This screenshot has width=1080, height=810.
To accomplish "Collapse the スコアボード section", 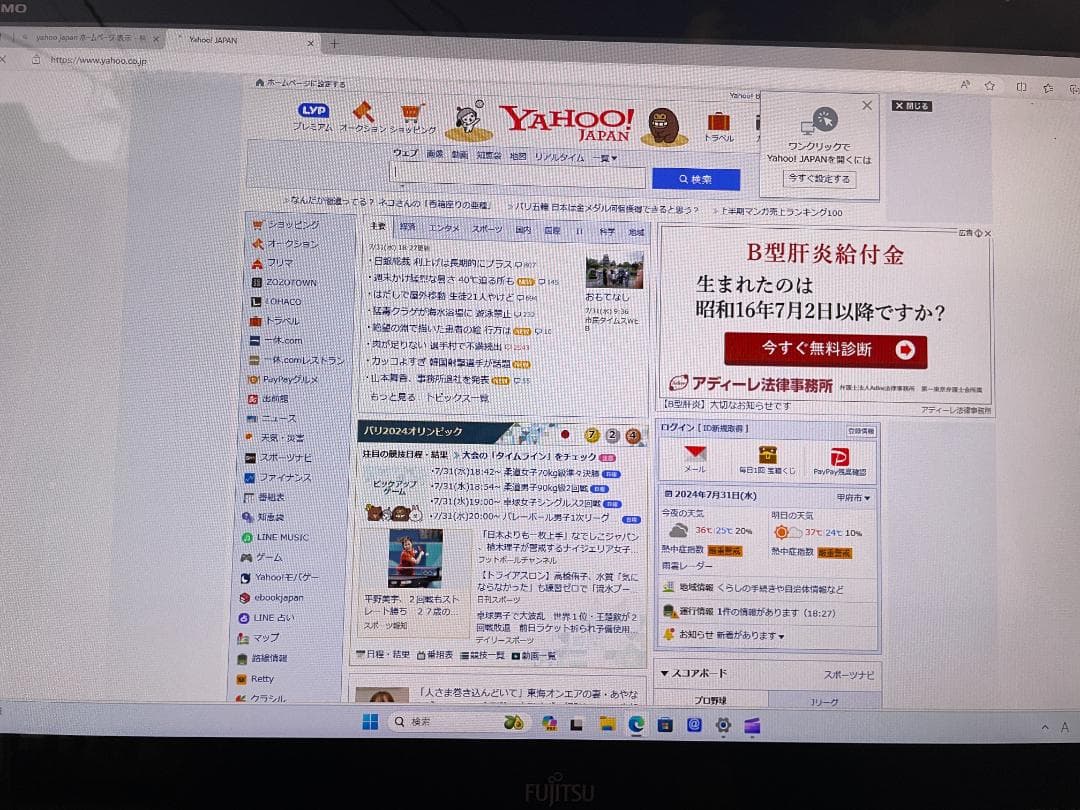I will [666, 673].
